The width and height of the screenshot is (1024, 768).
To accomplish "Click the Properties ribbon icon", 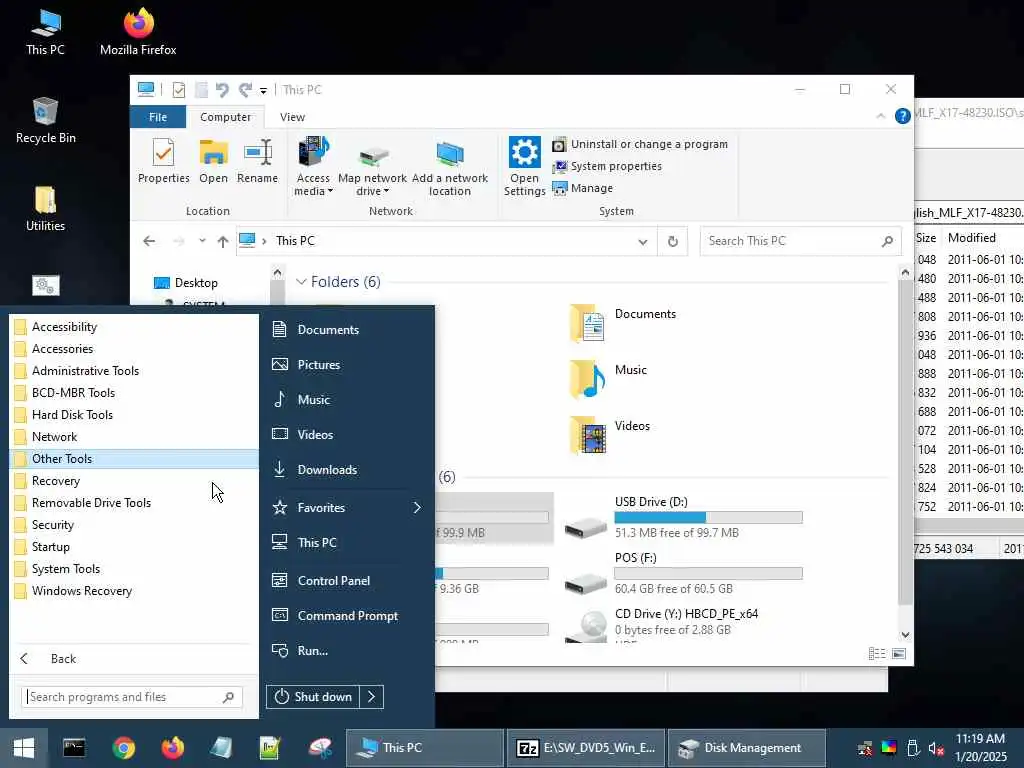I will pyautogui.click(x=163, y=161).
